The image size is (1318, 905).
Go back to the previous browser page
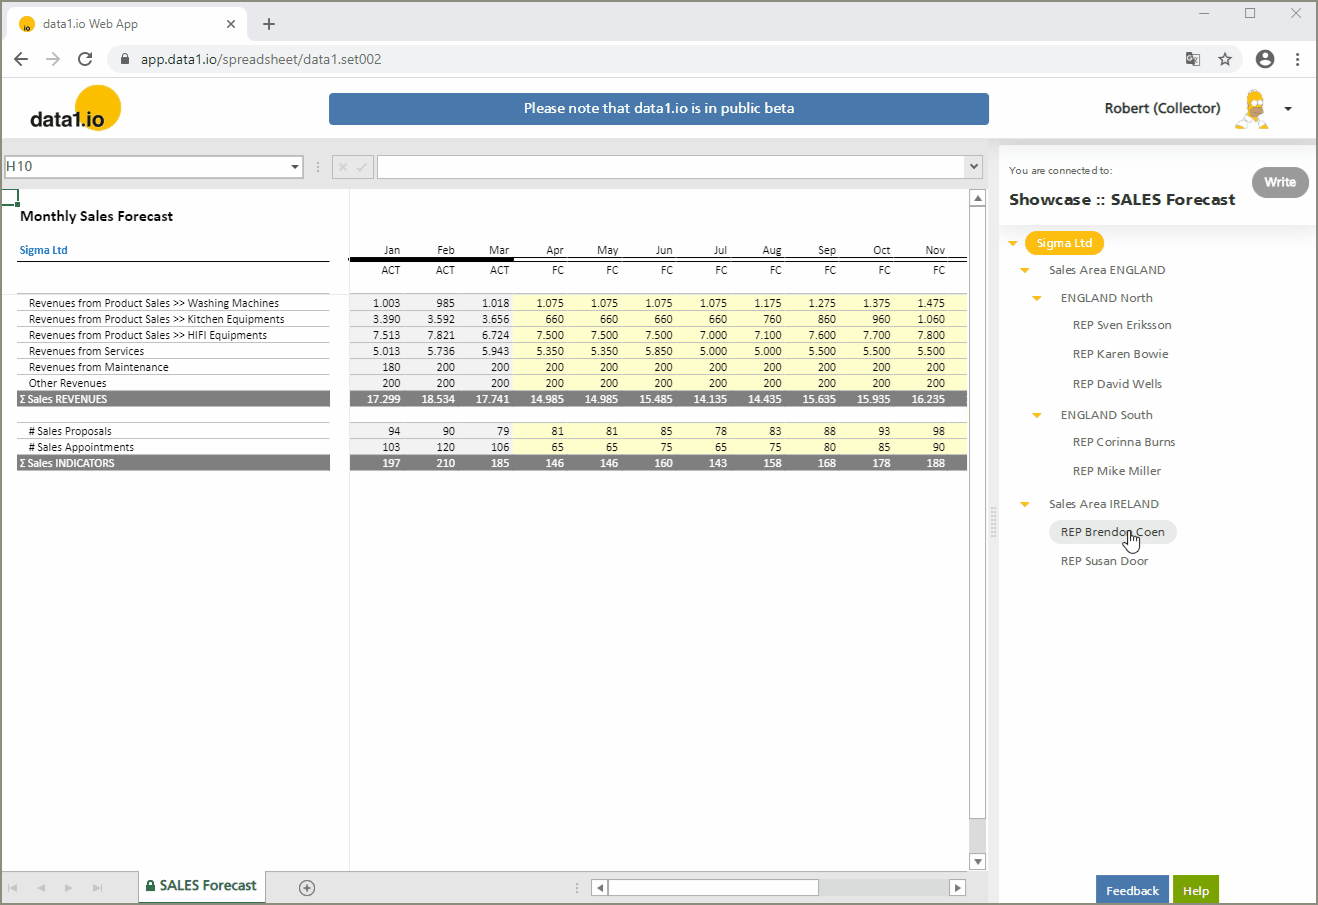pos(21,59)
